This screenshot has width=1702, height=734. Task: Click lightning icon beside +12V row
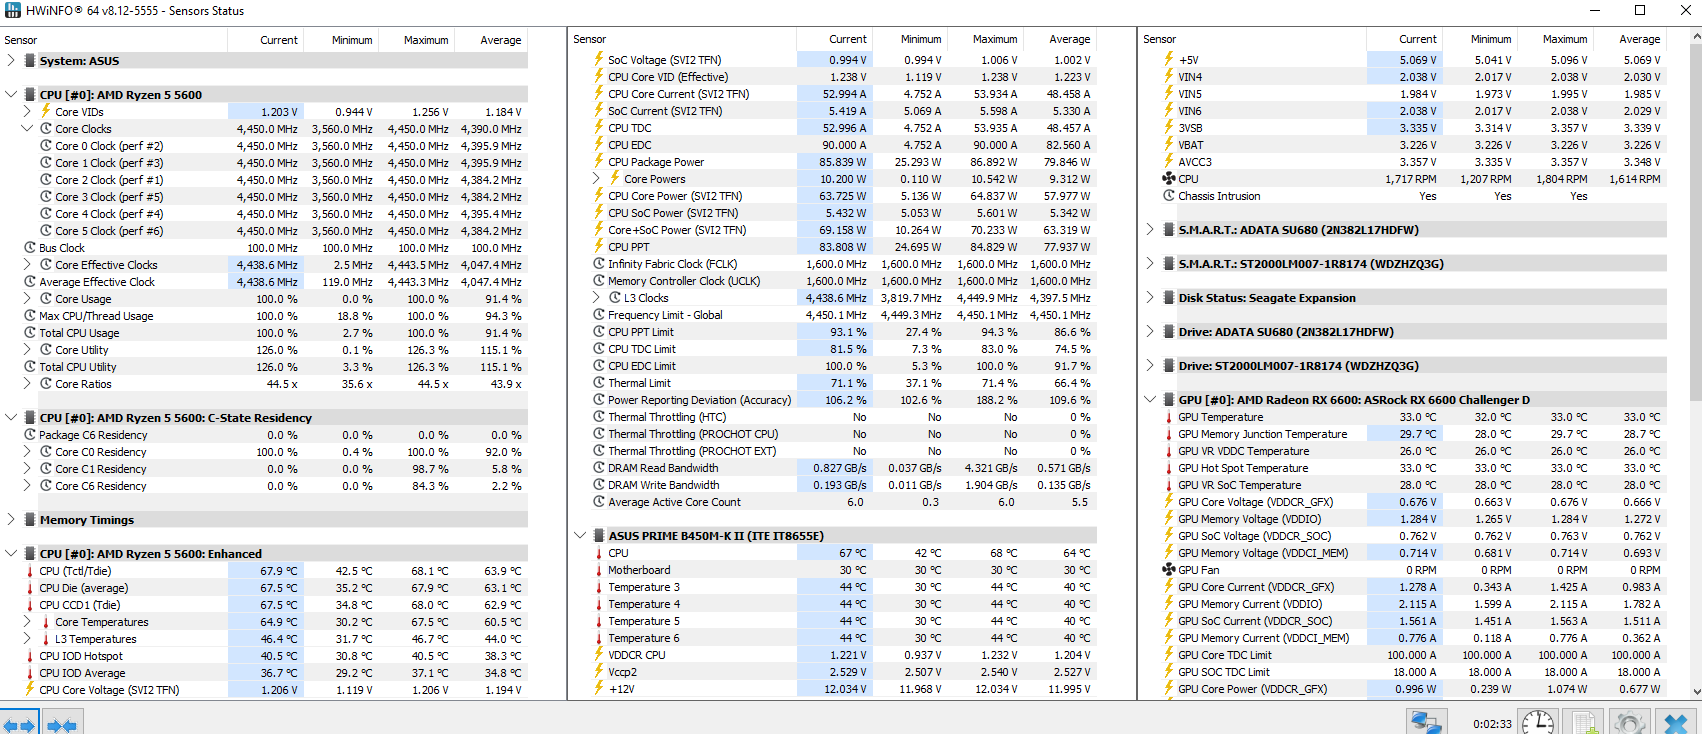click(599, 689)
